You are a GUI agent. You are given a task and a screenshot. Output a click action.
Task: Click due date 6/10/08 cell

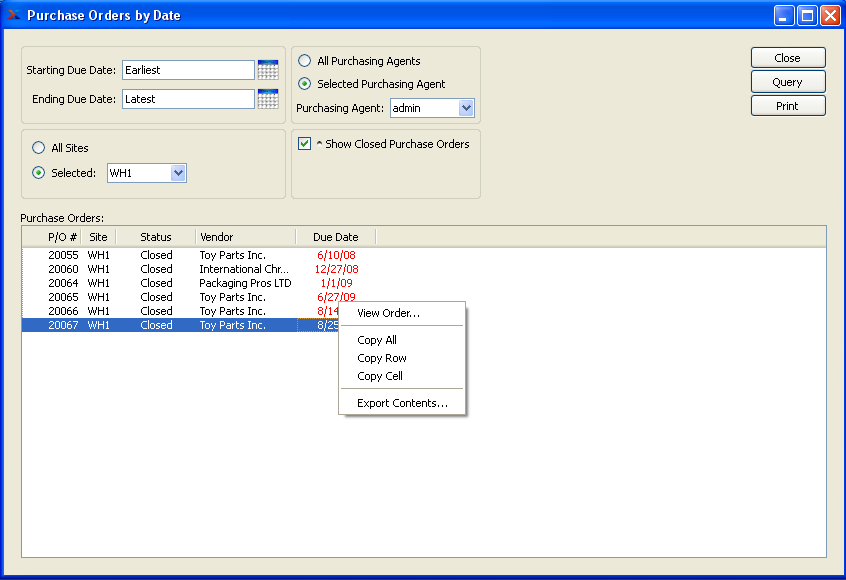[336, 255]
